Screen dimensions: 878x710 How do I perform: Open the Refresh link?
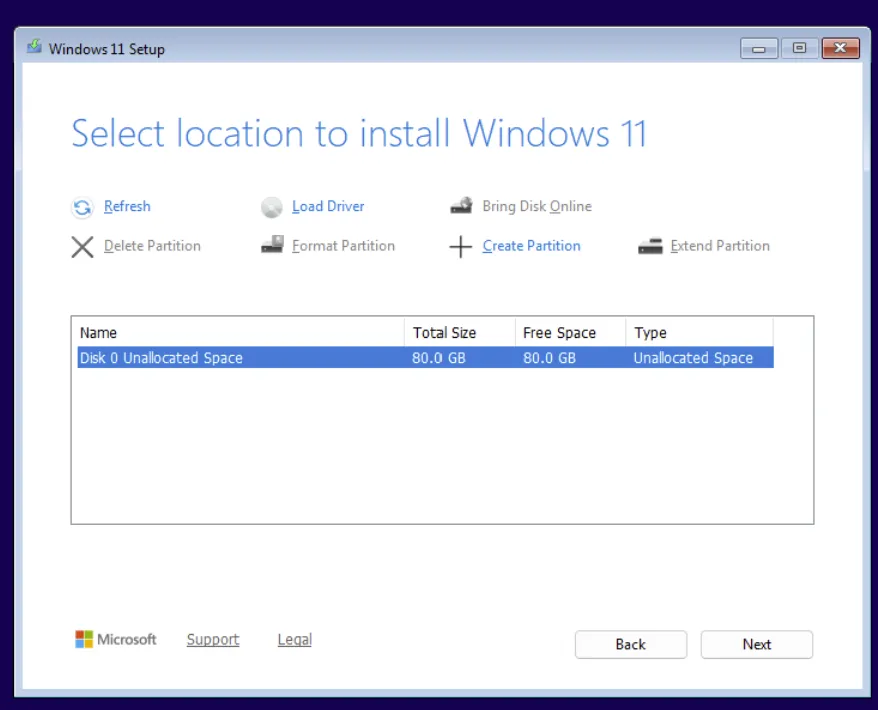coord(127,206)
